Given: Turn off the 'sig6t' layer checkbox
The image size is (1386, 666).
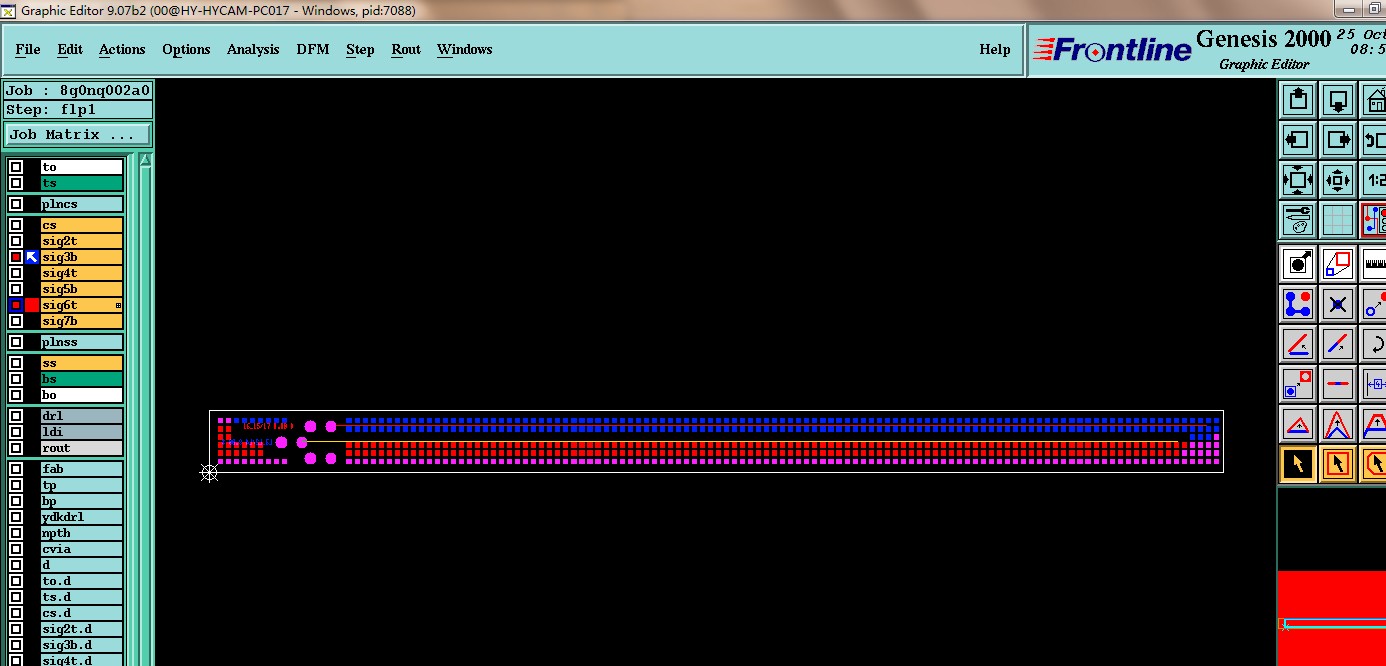Looking at the screenshot, I should (16, 305).
